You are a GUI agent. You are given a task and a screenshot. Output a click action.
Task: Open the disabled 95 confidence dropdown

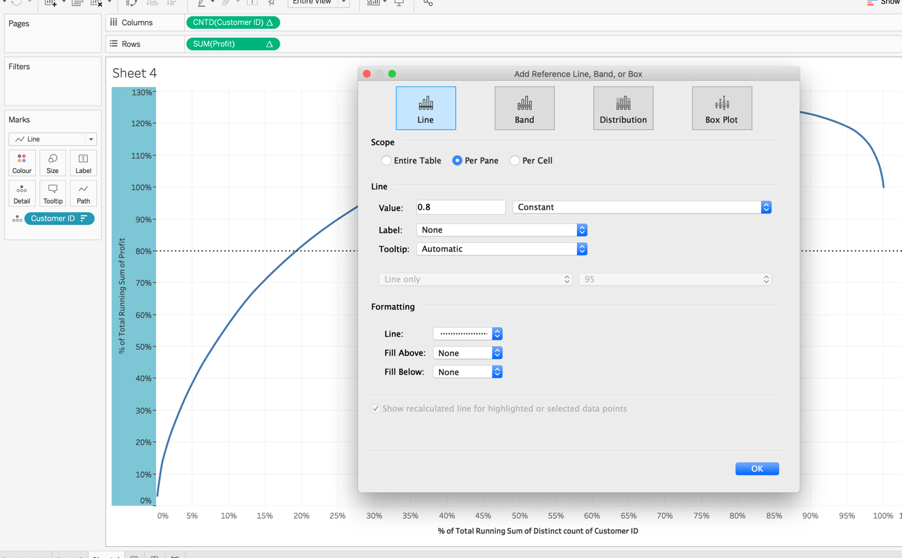click(x=675, y=279)
